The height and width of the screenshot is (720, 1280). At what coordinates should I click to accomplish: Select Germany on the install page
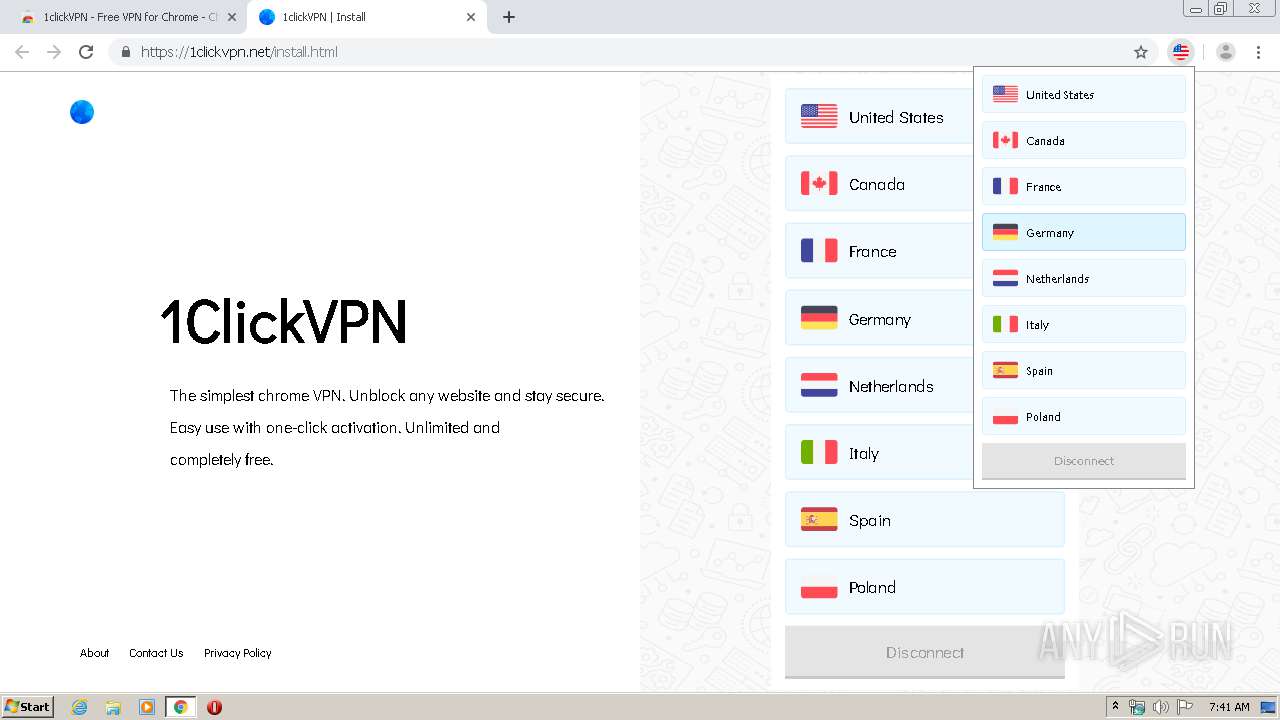(879, 319)
